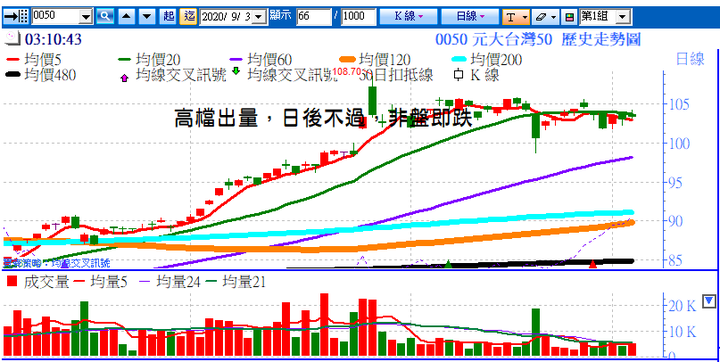Click the 03:10:43 clock text

tap(53, 40)
